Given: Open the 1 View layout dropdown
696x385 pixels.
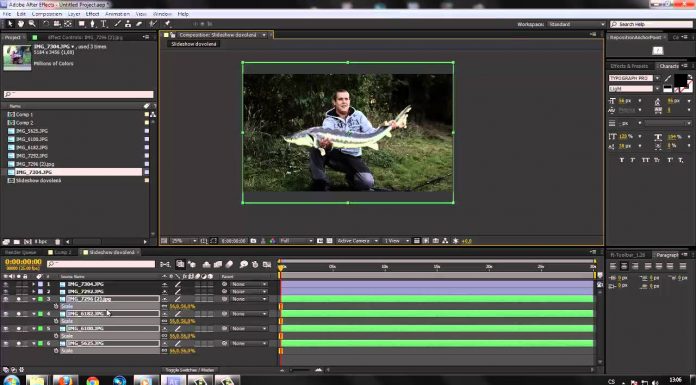Looking at the screenshot, I should click(x=396, y=241).
